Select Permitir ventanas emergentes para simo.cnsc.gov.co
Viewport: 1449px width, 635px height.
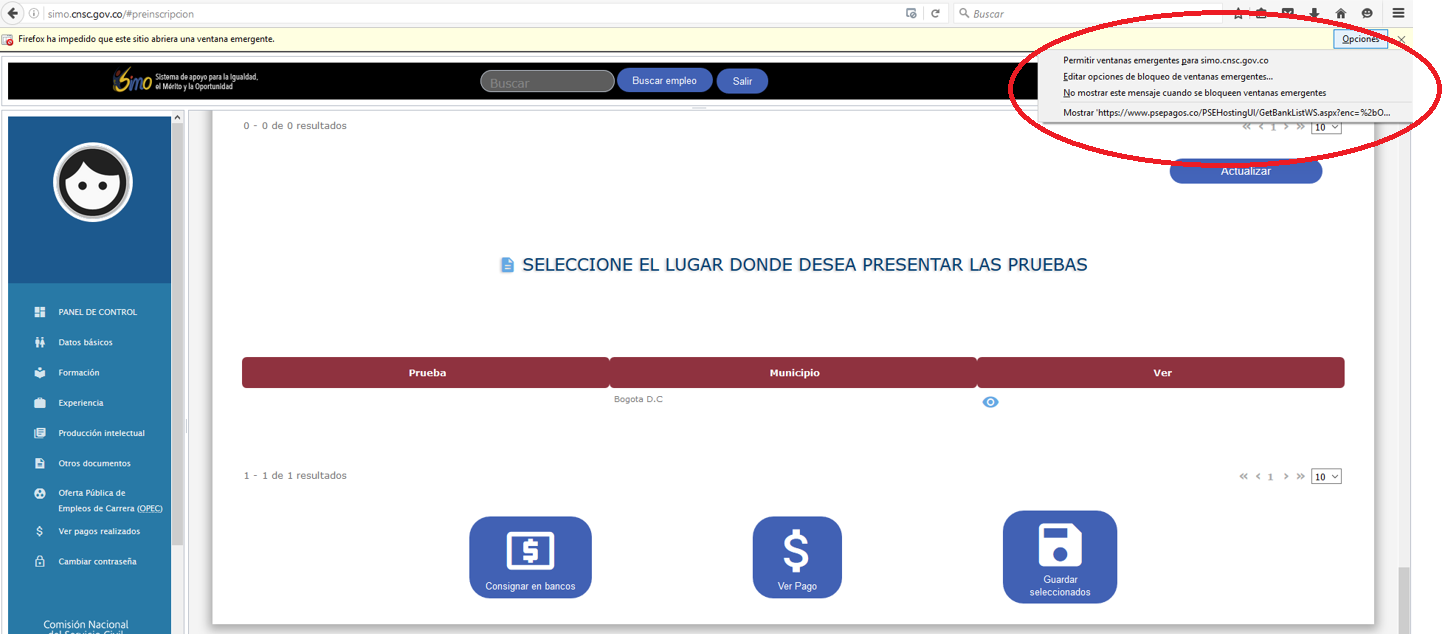point(1165,61)
